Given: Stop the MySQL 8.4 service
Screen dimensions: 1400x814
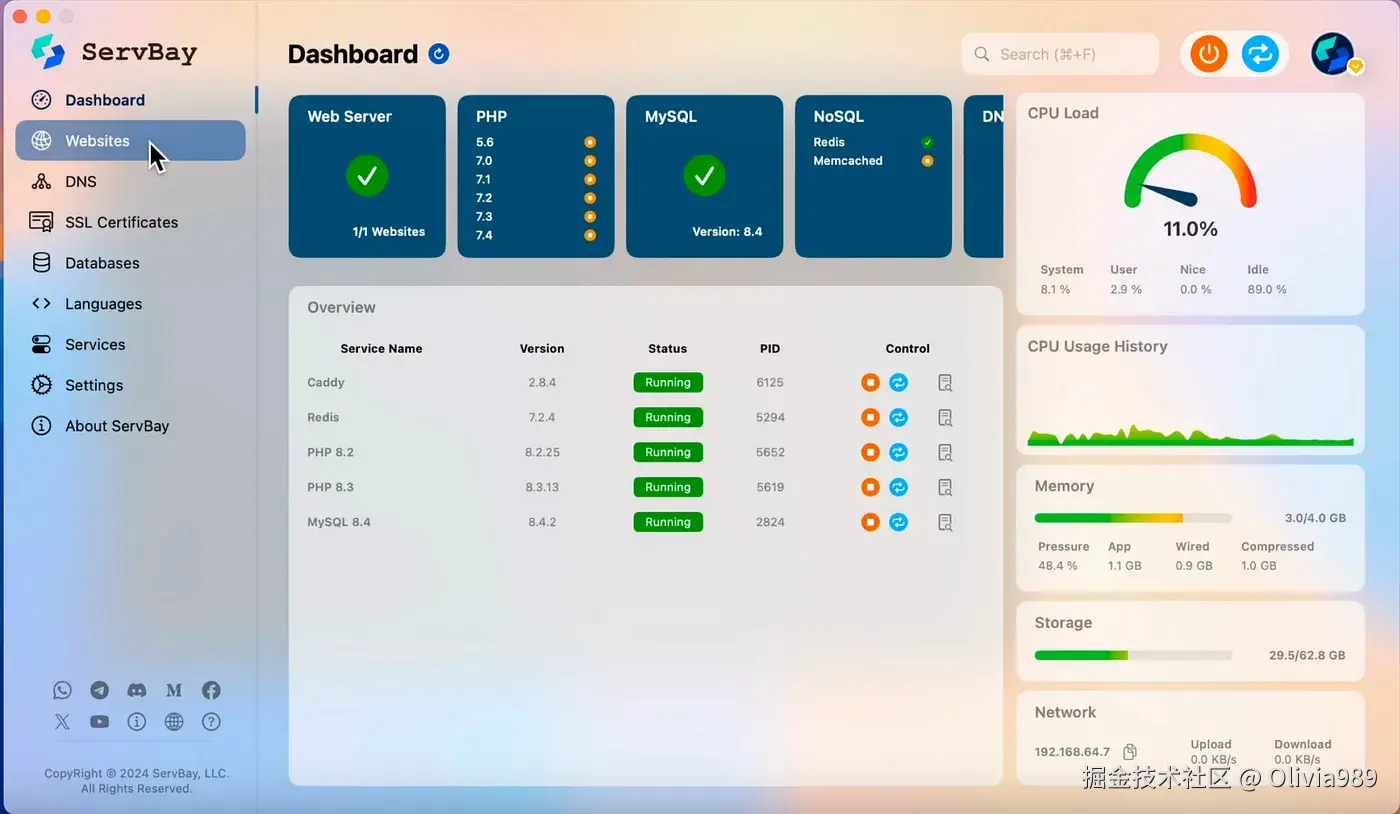Looking at the screenshot, I should click(871, 522).
